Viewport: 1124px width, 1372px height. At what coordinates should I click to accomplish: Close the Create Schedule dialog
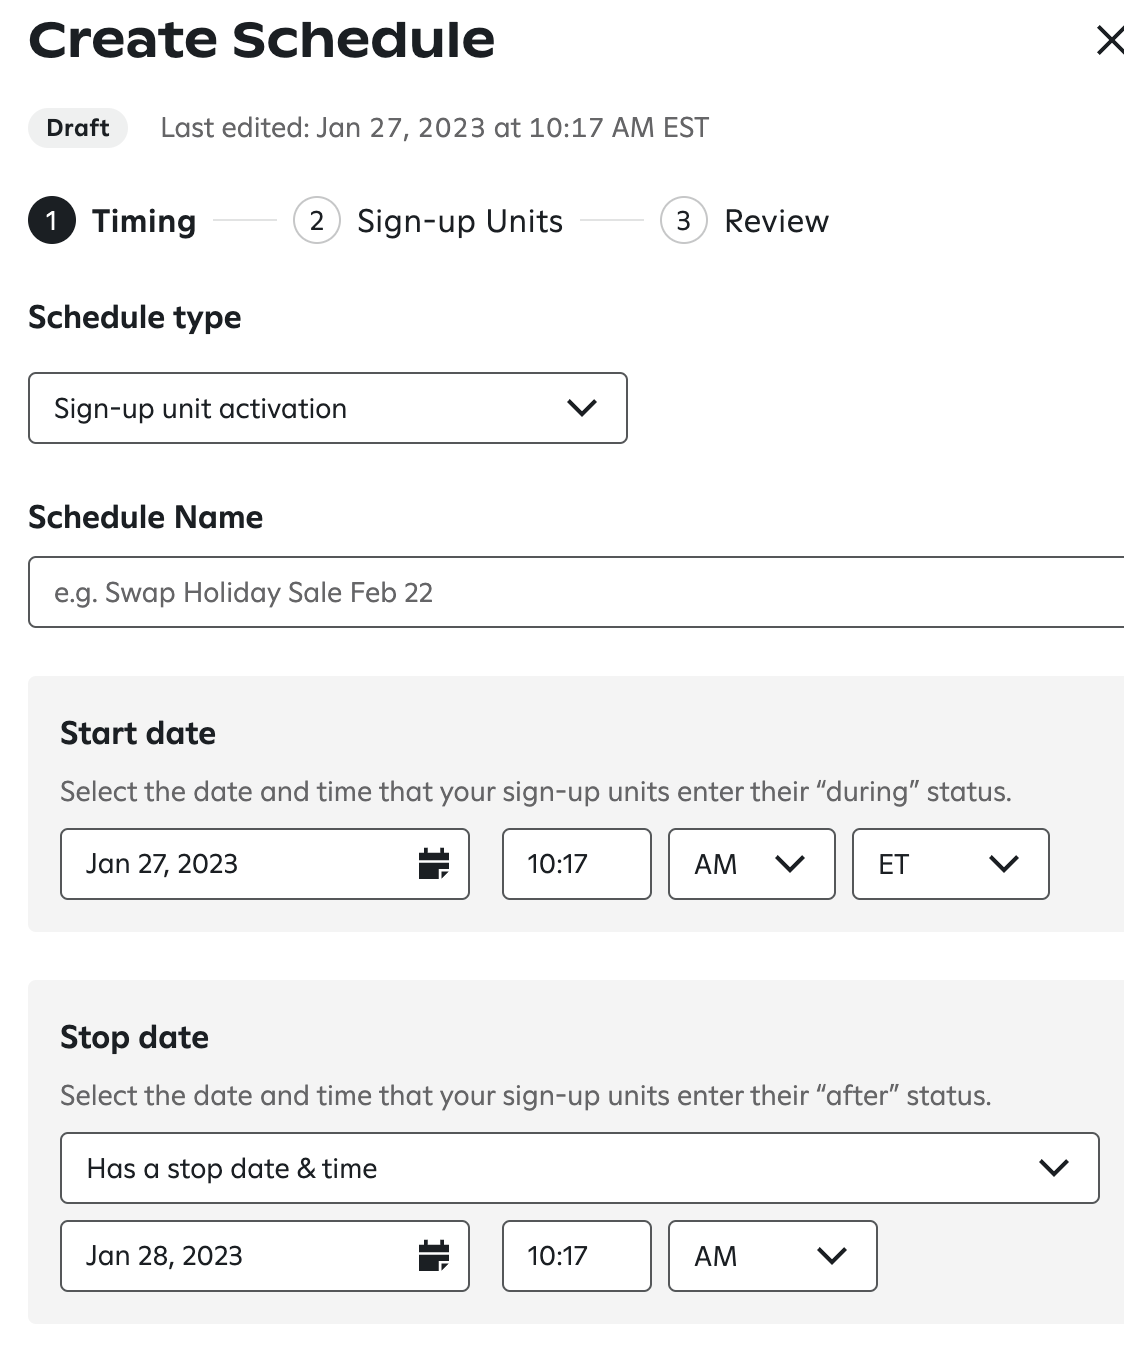click(x=1109, y=41)
